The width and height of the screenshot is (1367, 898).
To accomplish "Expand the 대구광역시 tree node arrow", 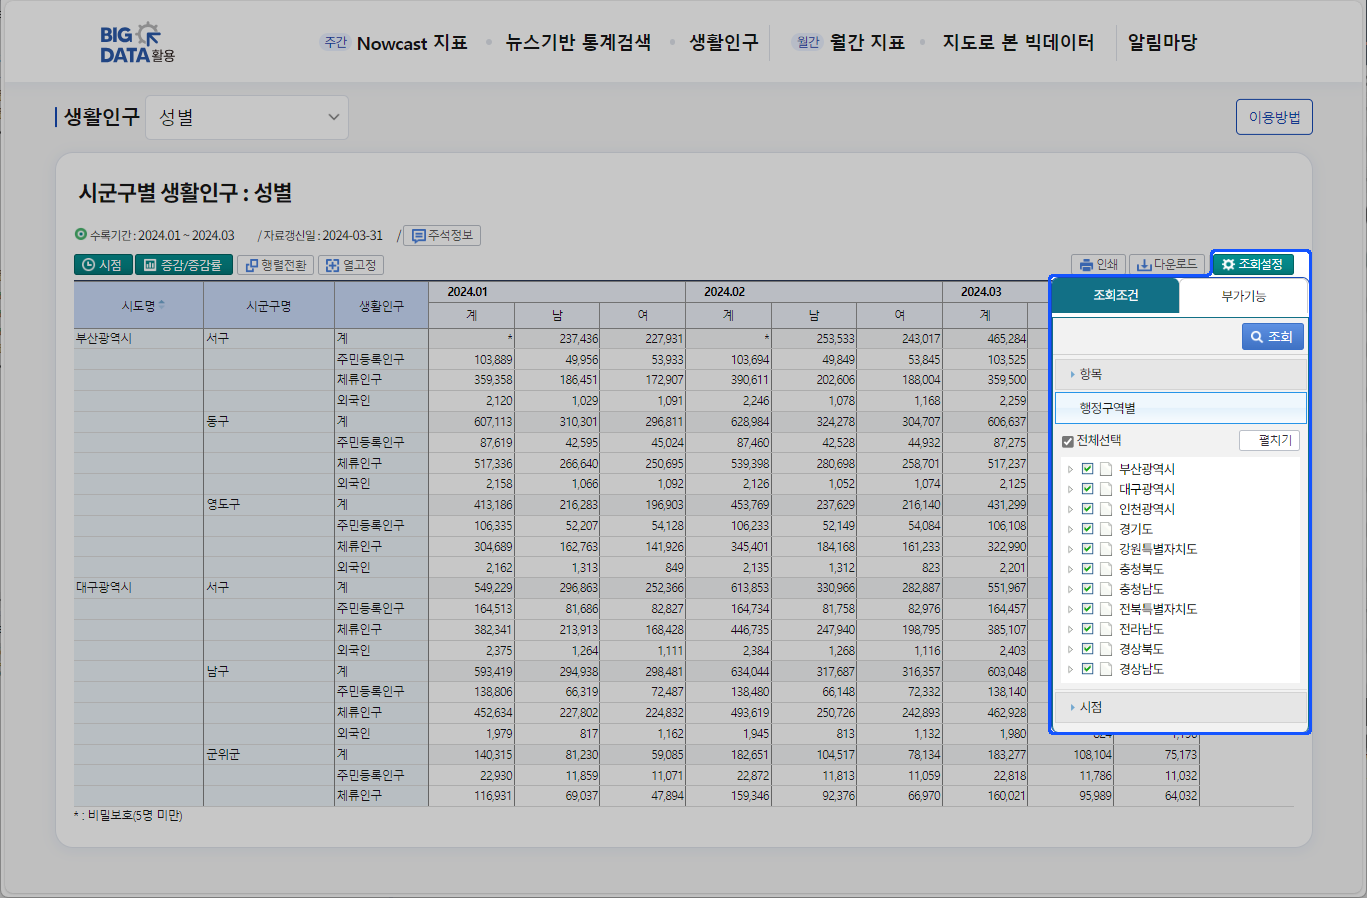I will (1070, 489).
